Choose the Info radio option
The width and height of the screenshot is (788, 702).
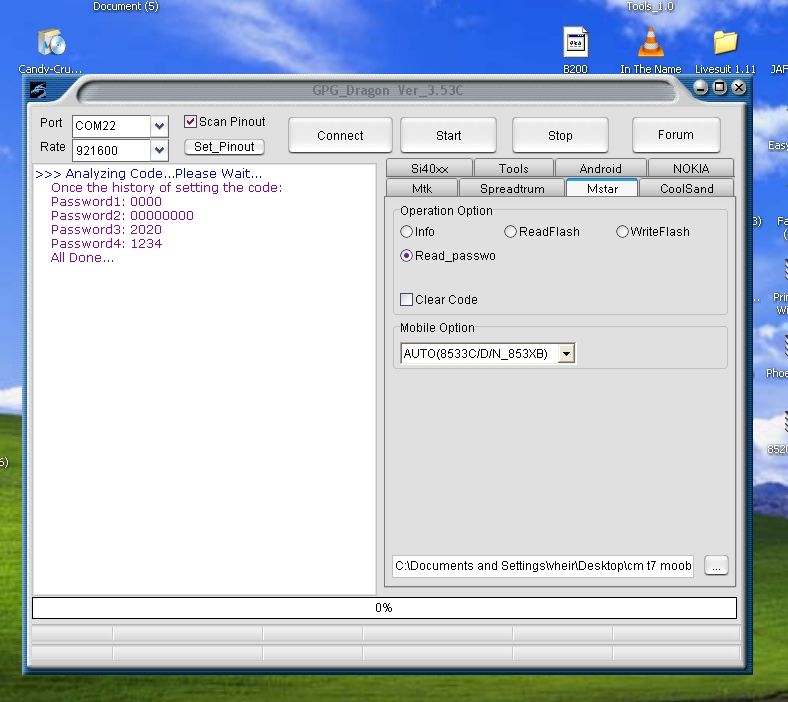(x=407, y=232)
